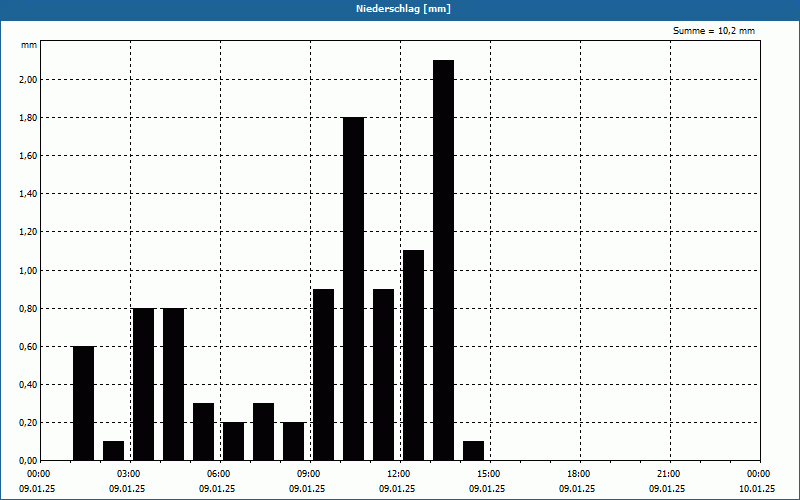Viewport: 800px width, 500px height.
Task: Click the 0,60 y-axis value
Action: click(x=28, y=346)
